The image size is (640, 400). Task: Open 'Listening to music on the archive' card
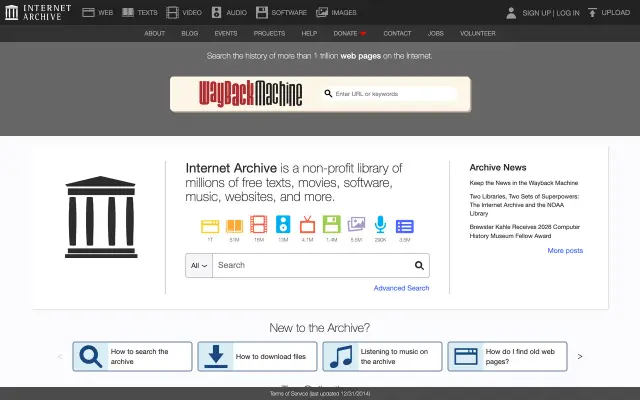(x=382, y=357)
